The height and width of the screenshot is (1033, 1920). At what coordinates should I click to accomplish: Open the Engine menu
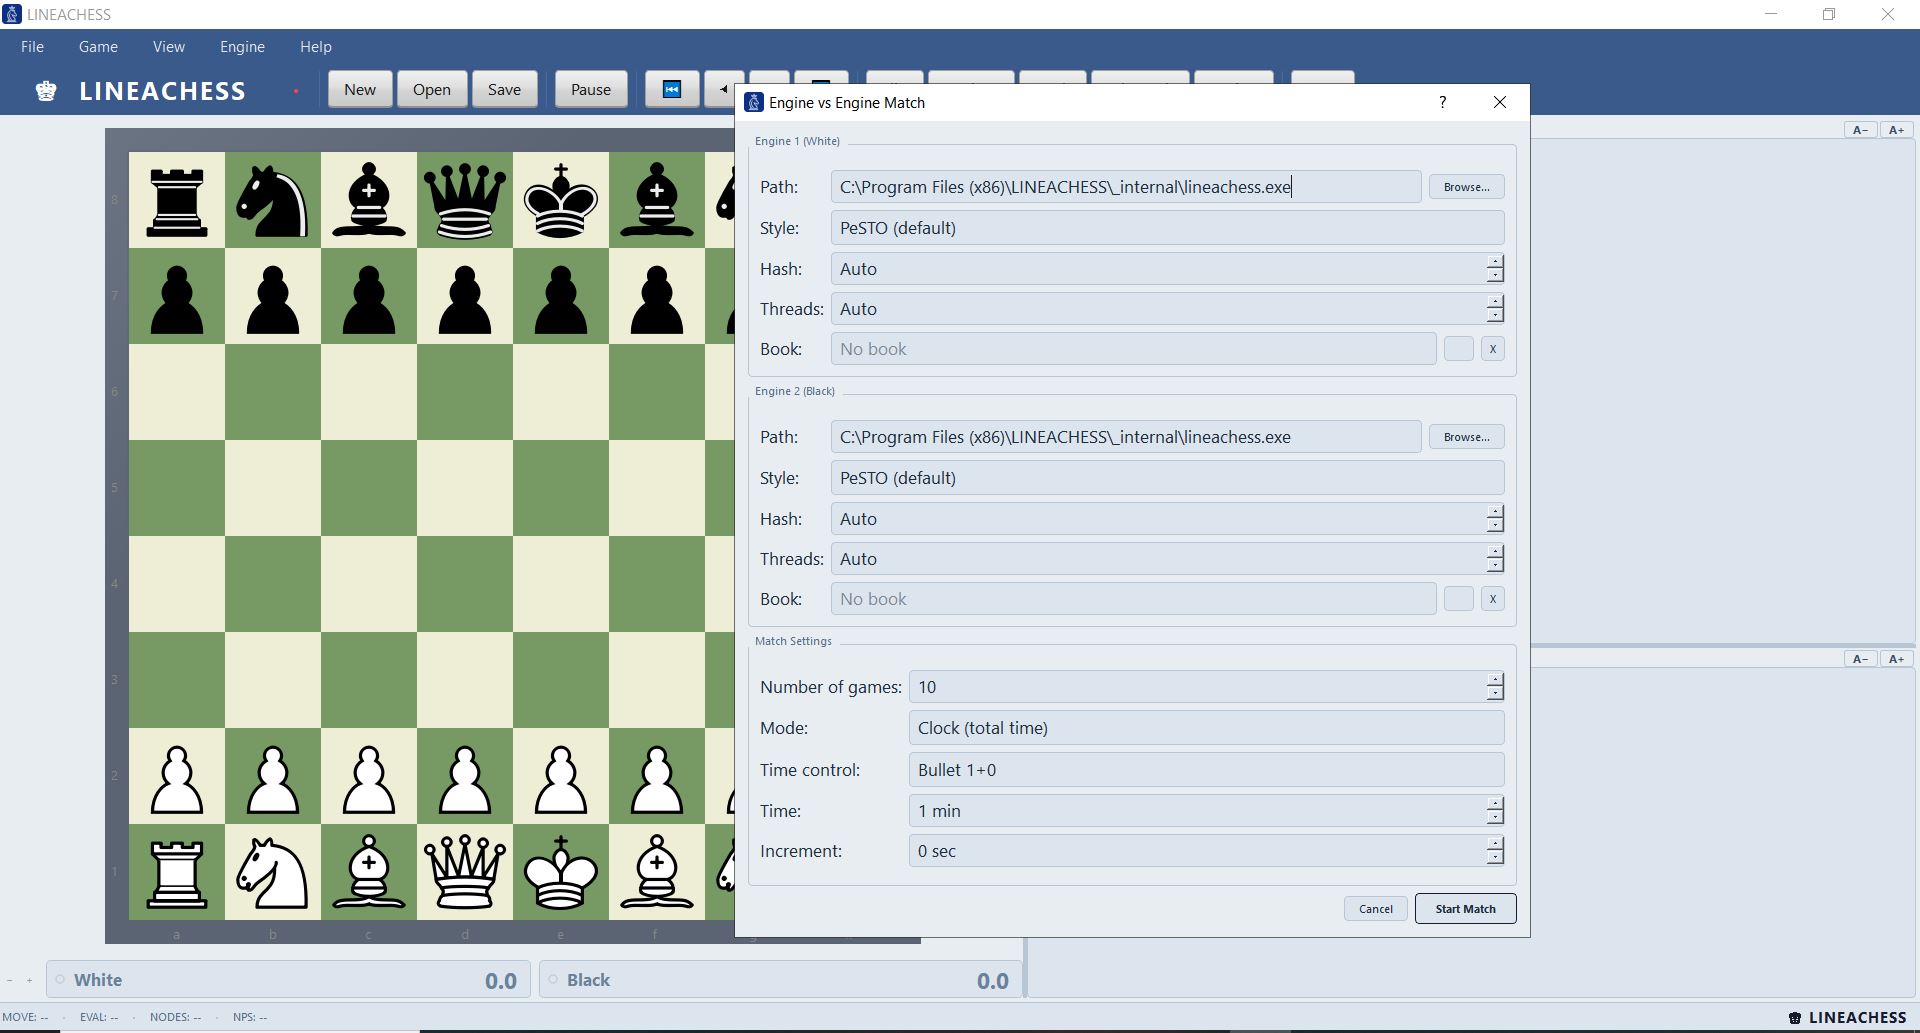[241, 46]
